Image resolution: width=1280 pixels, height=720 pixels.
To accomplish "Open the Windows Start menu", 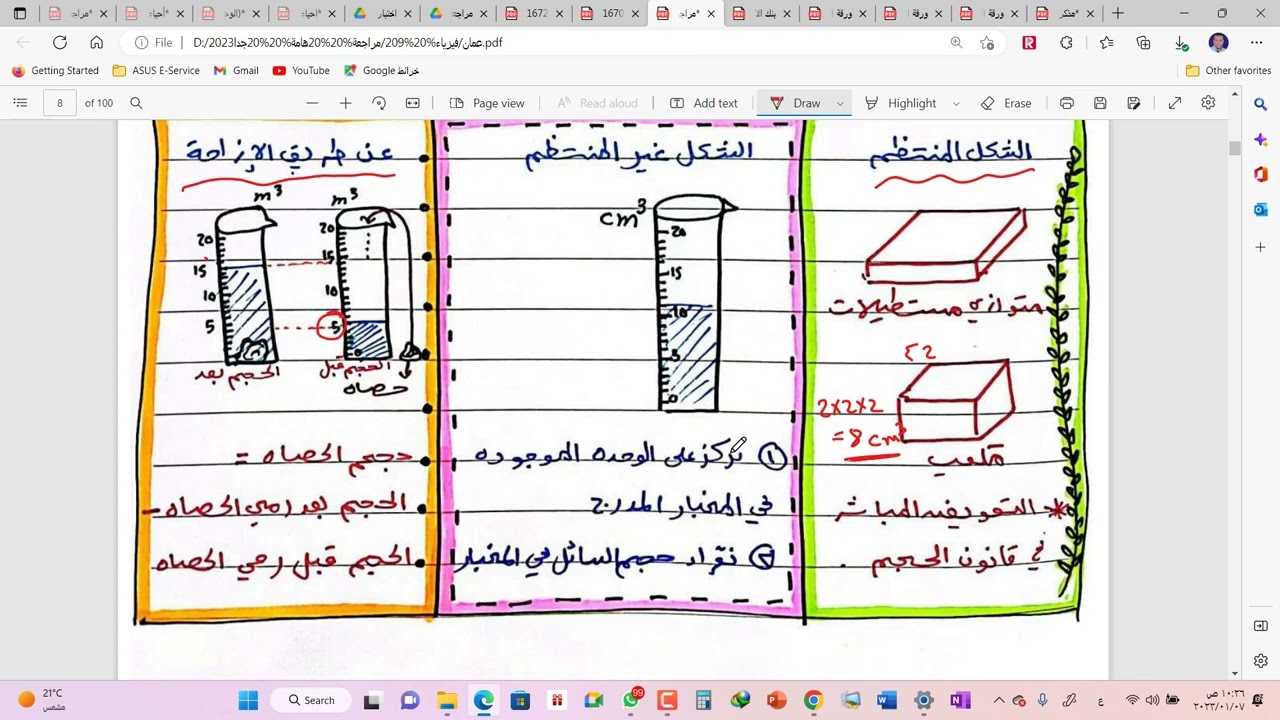I will coord(248,700).
